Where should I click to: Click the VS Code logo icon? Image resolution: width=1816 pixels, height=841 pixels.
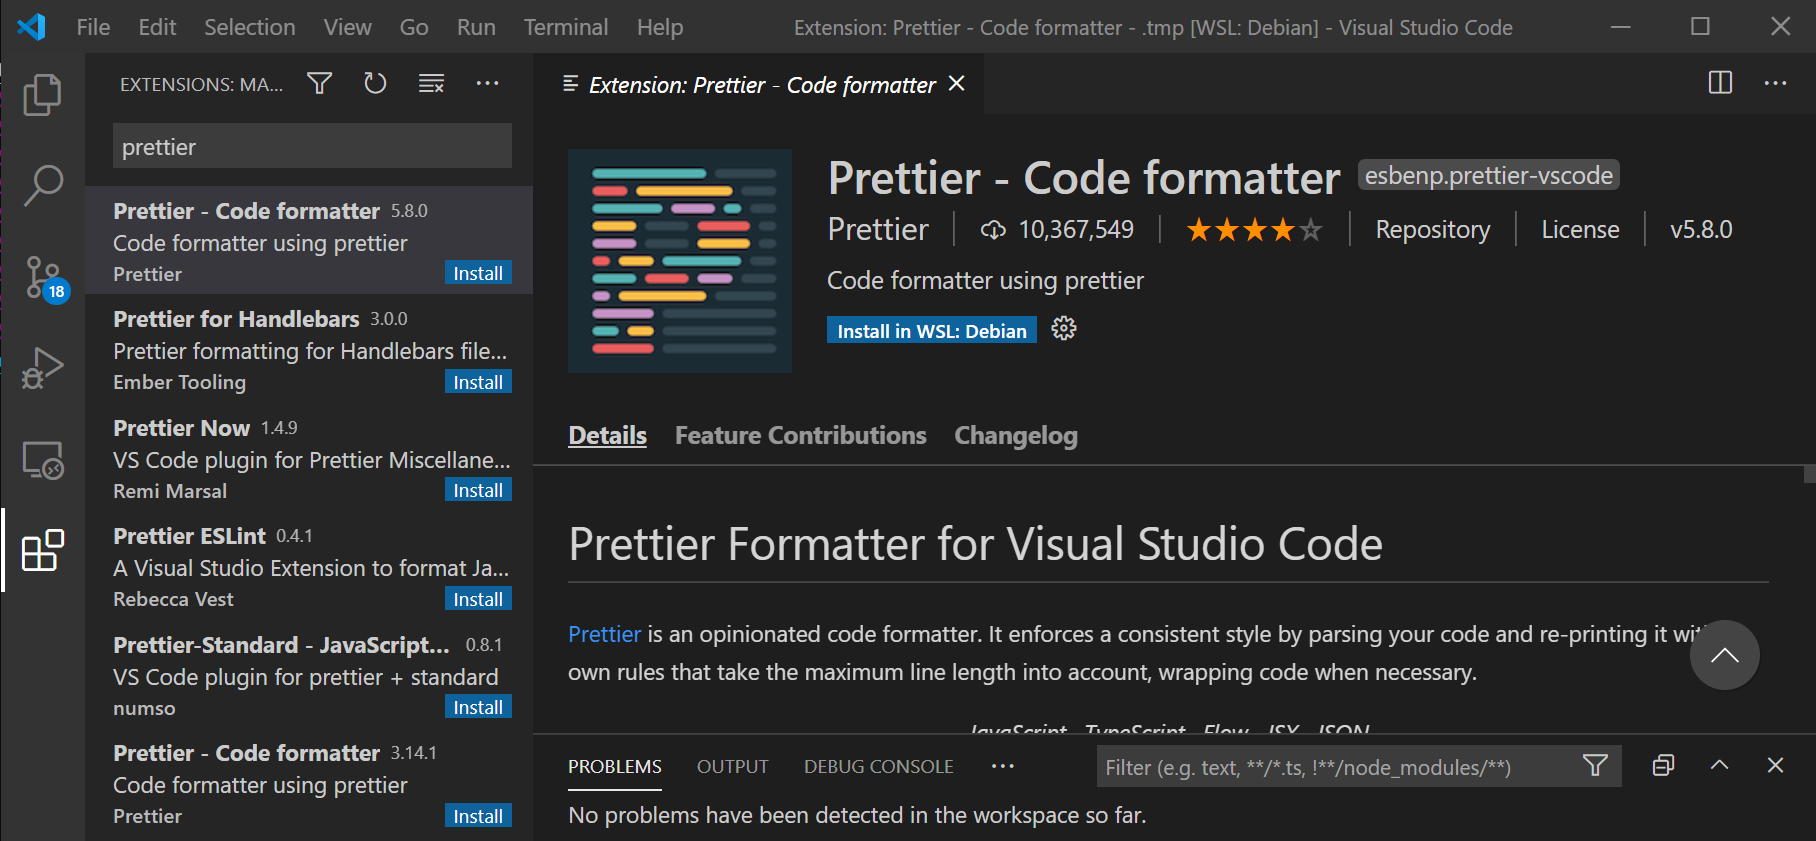(x=31, y=26)
